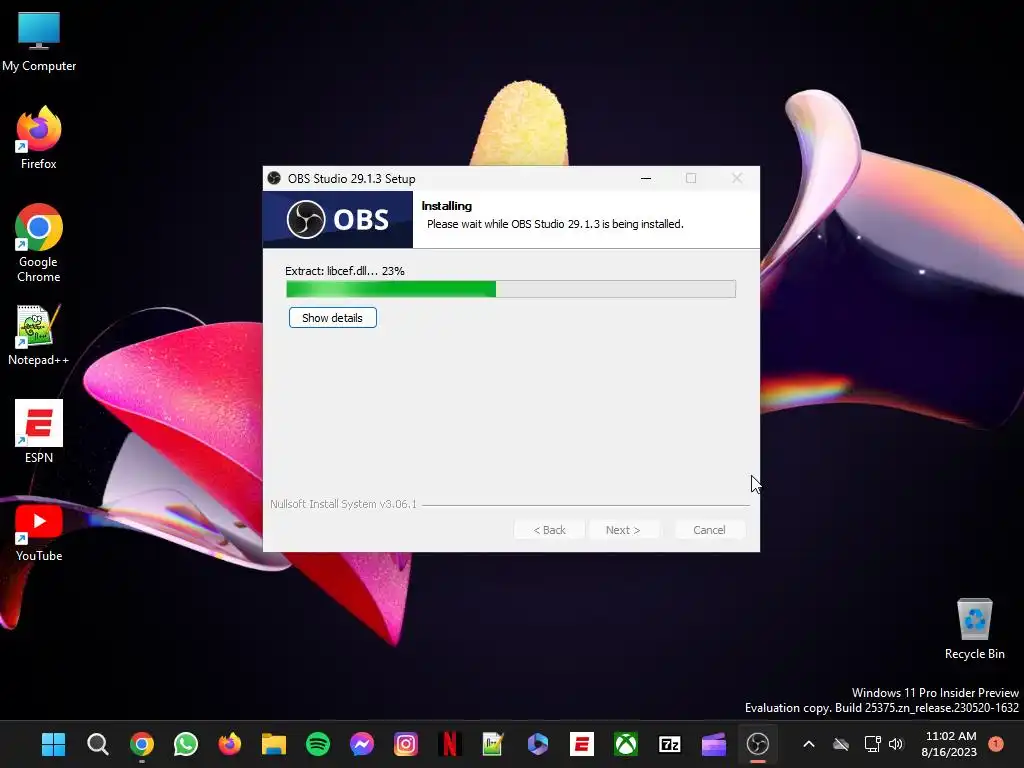The image size is (1024, 768).
Task: Launch Firefox from the taskbar
Action: point(230,744)
